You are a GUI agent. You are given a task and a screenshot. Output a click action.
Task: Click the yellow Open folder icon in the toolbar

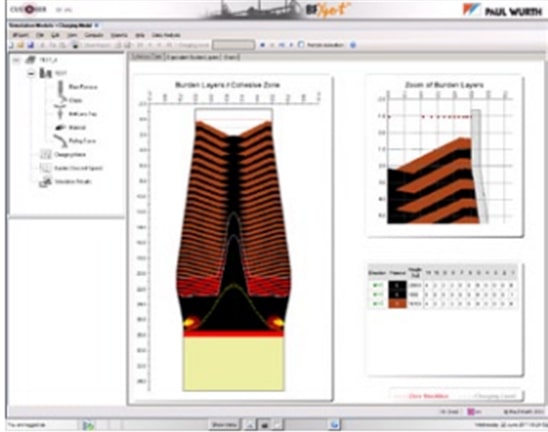(20, 45)
